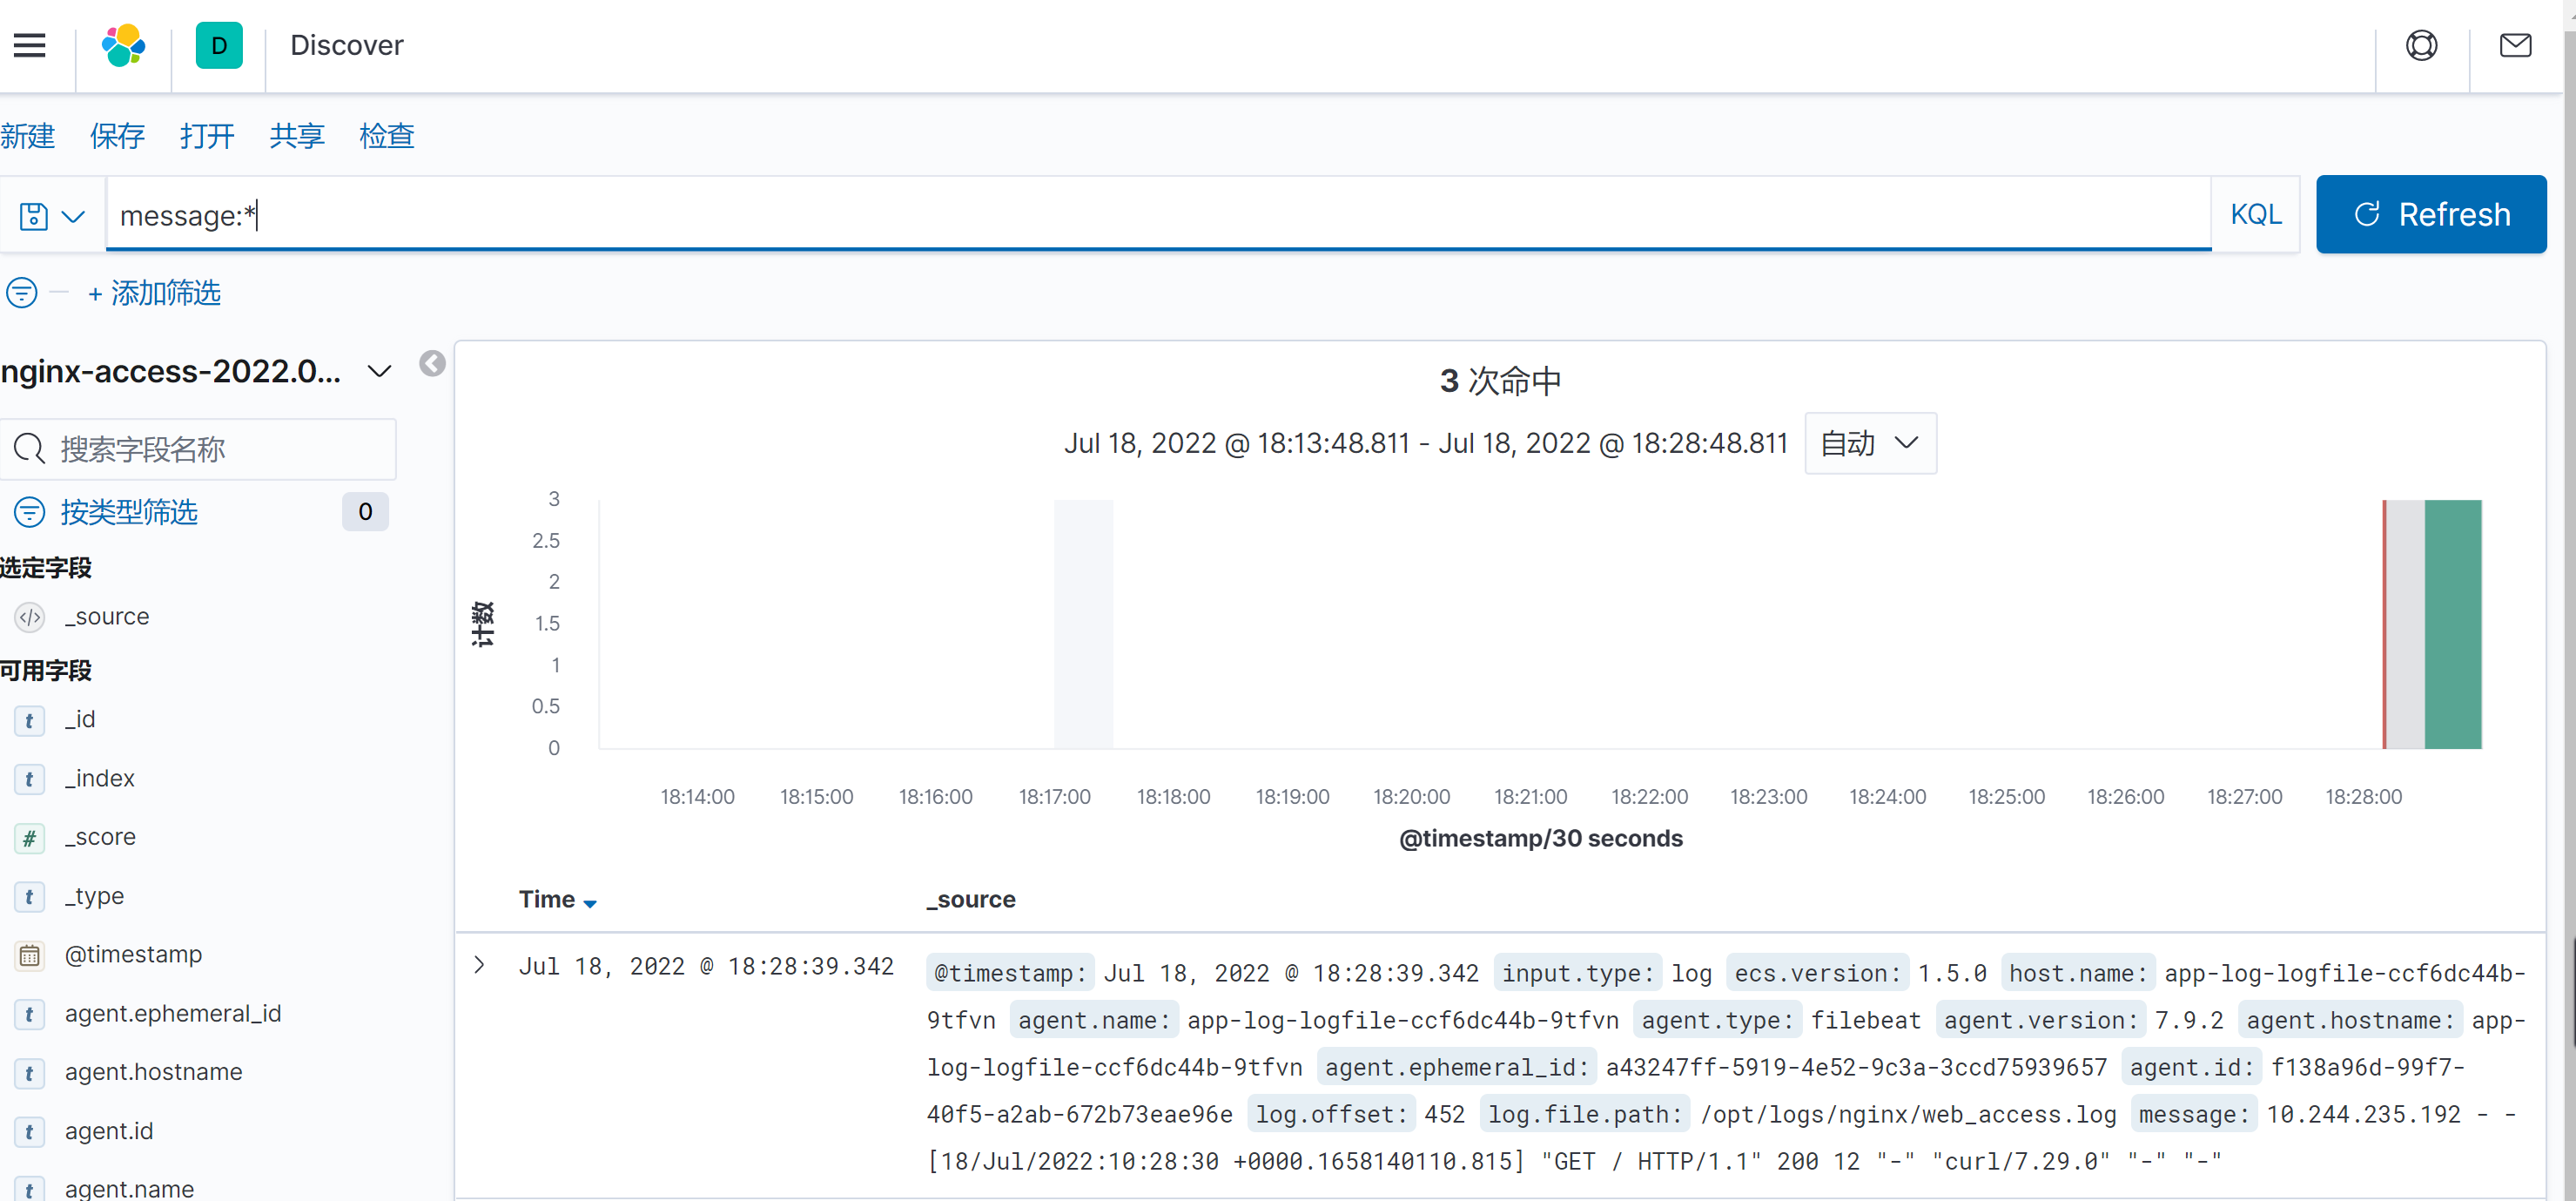
Task: Collapse the field sidebar arrow icon
Action: coord(432,364)
